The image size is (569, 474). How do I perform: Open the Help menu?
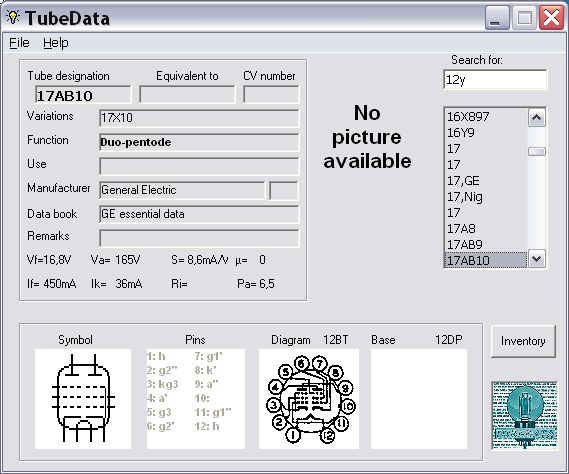tap(56, 43)
